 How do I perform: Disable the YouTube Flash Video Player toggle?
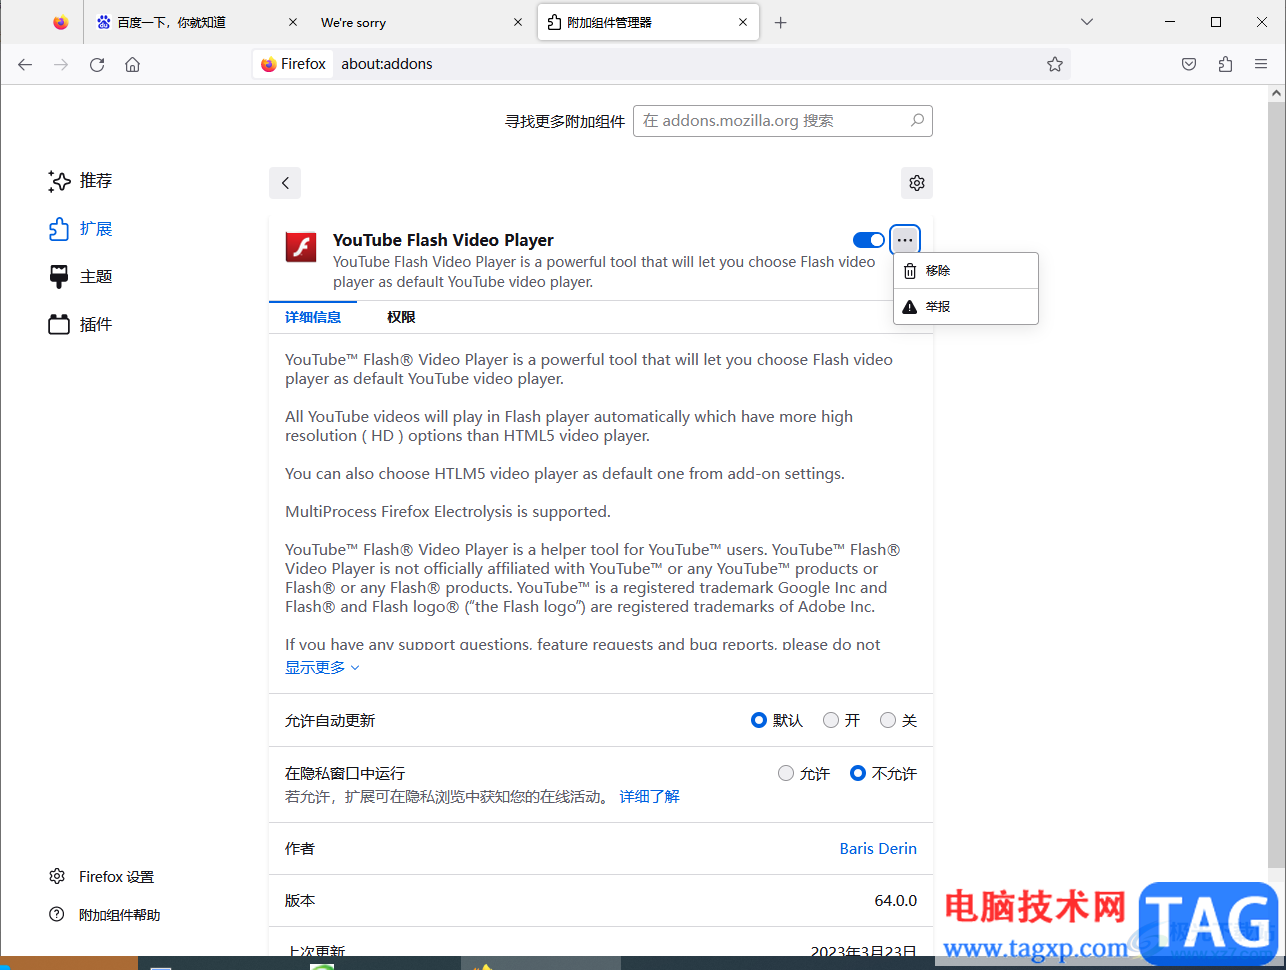point(869,240)
